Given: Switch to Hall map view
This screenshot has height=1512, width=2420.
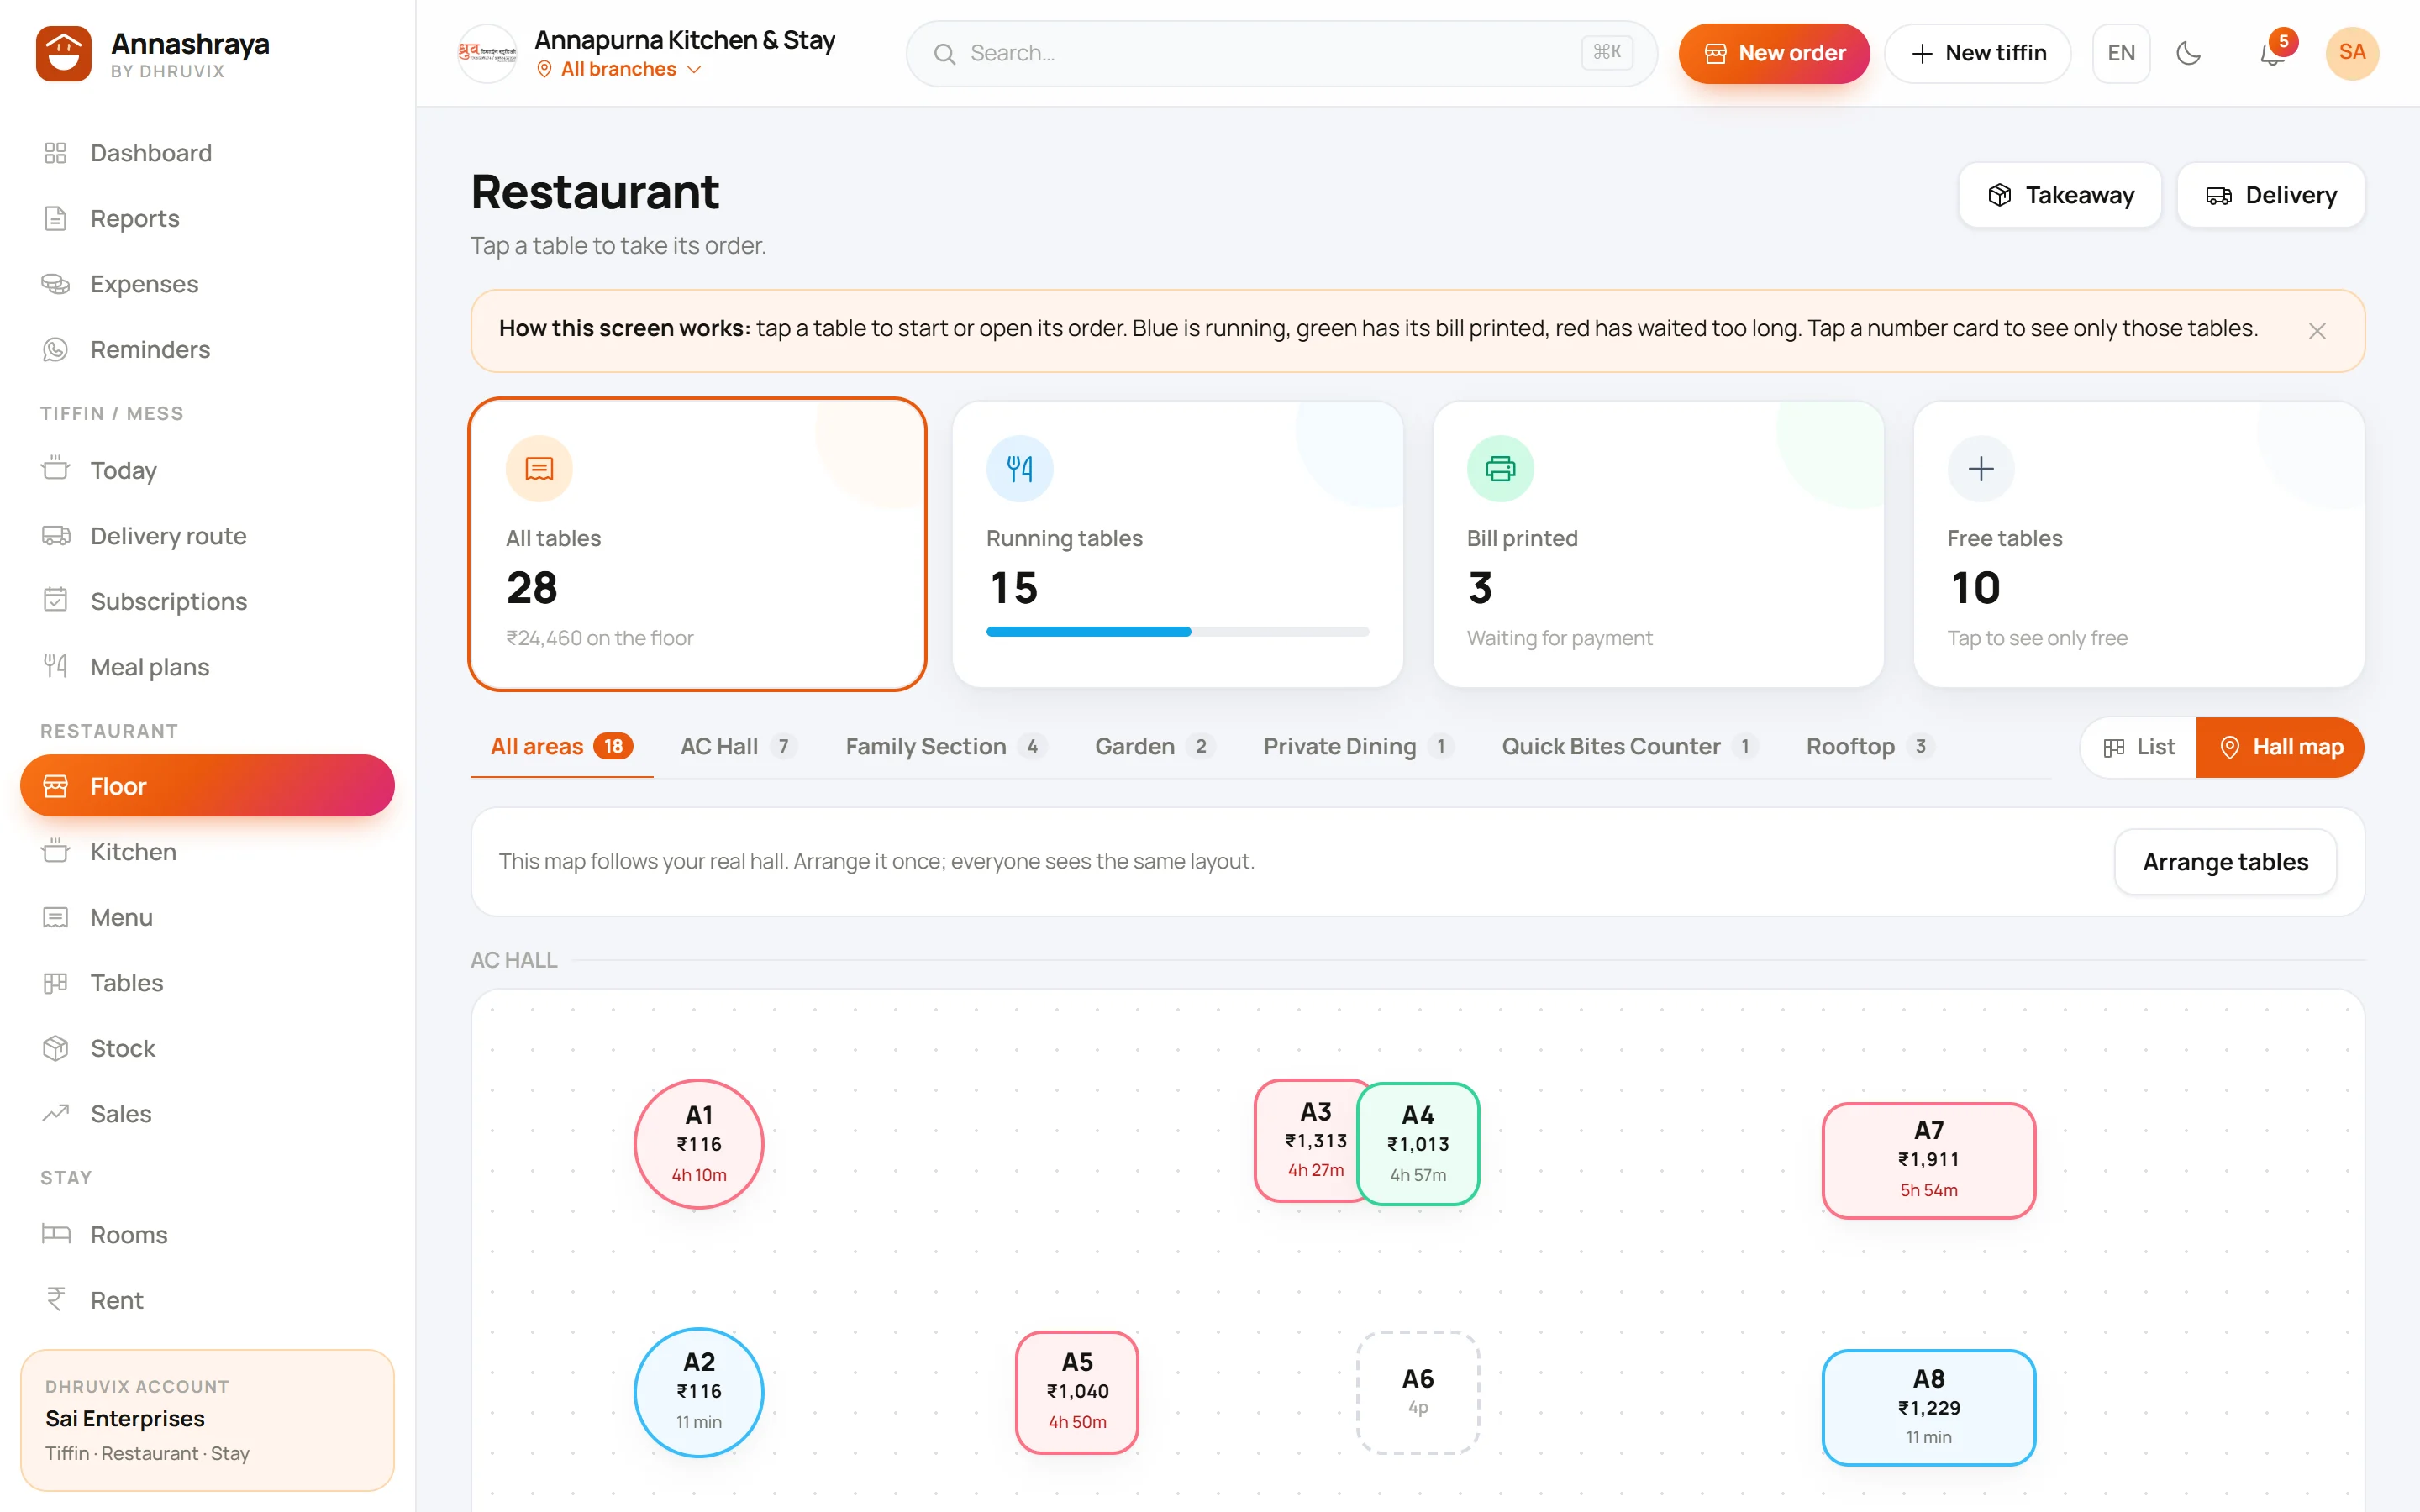Looking at the screenshot, I should coord(2280,747).
